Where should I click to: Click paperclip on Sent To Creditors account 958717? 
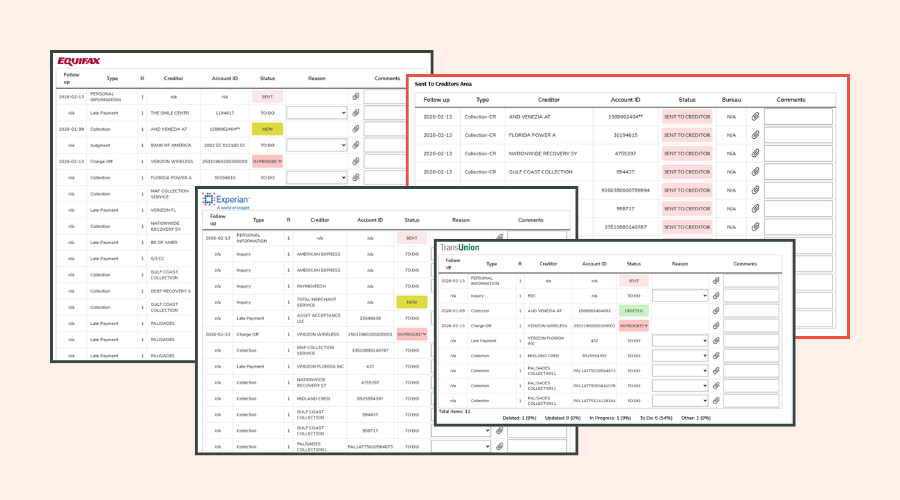pyautogui.click(x=755, y=208)
